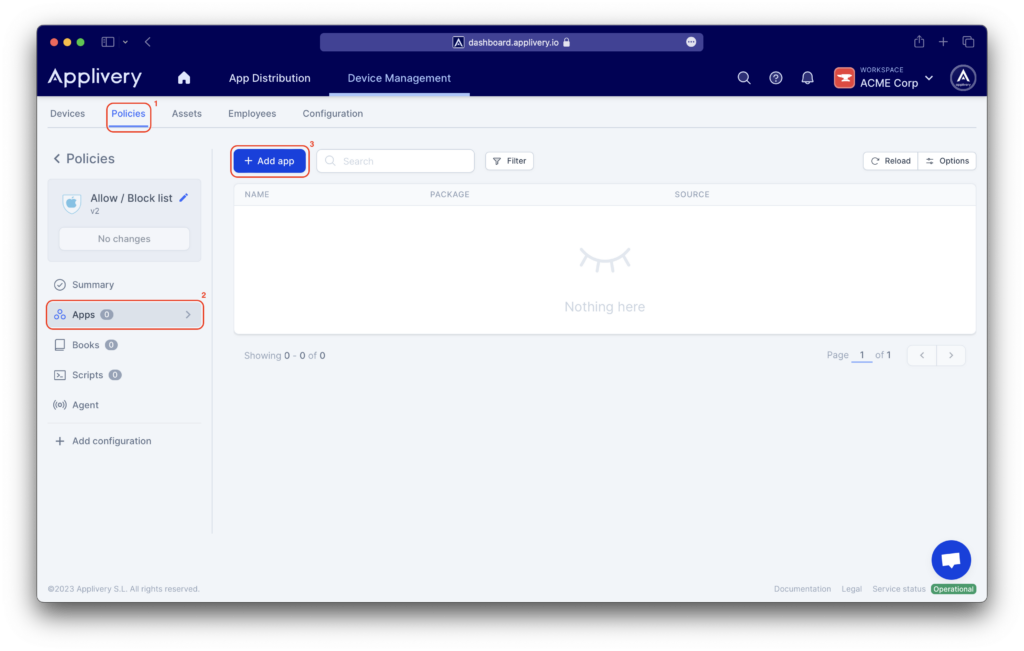Toggle the Safari sidebar
The image size is (1024, 651).
click(x=108, y=42)
